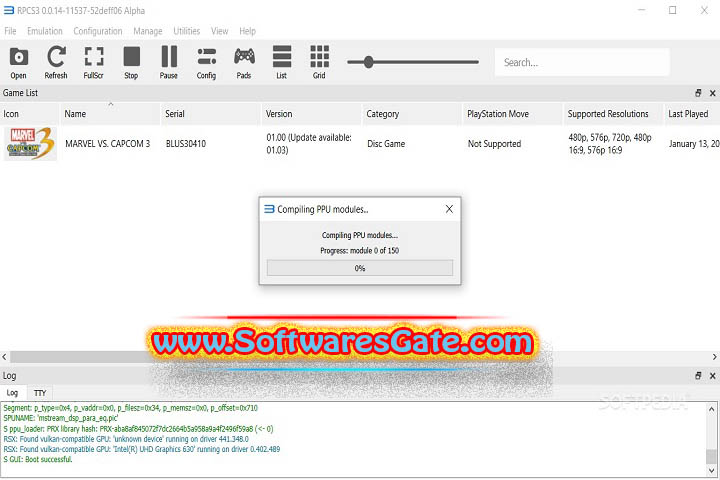Open the Pads controller settings
The height and width of the screenshot is (480, 720).
[x=244, y=62]
